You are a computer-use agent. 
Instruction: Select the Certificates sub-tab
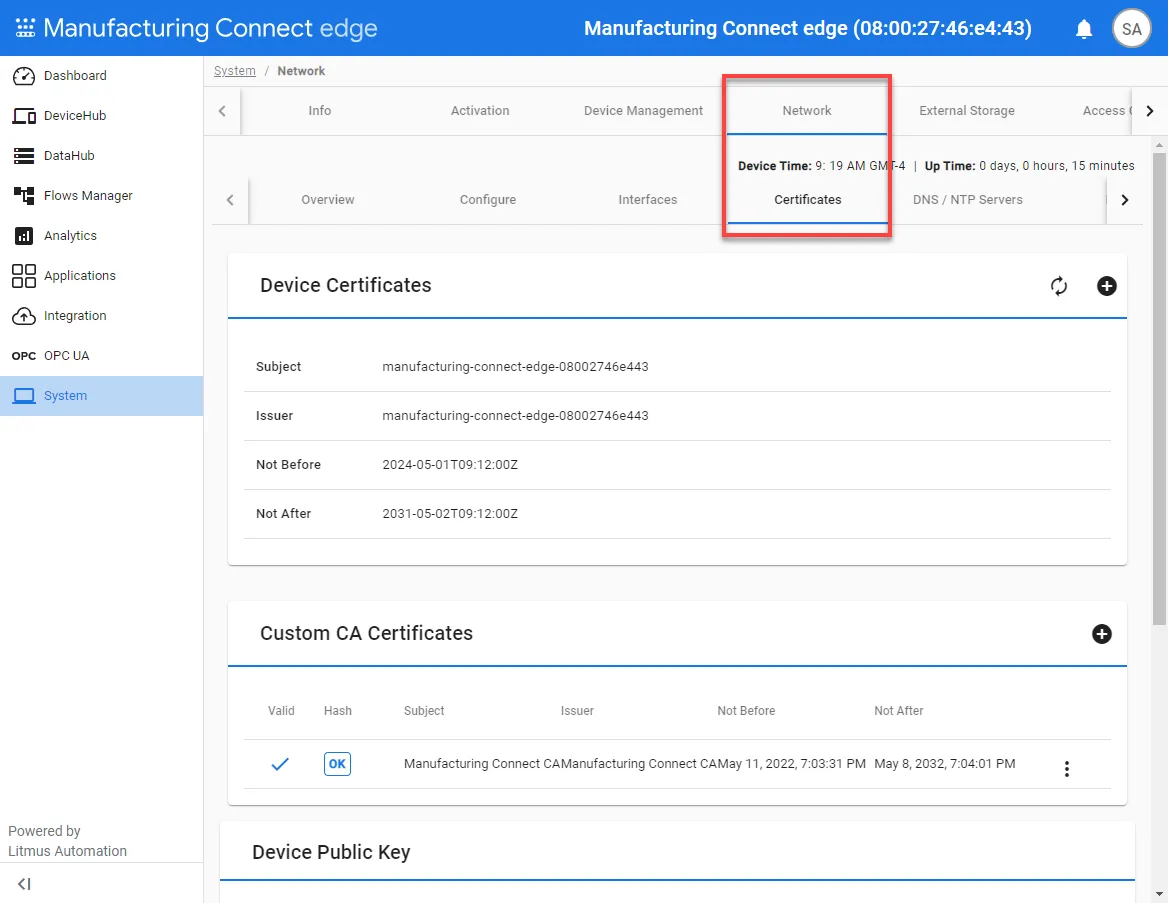pos(807,200)
